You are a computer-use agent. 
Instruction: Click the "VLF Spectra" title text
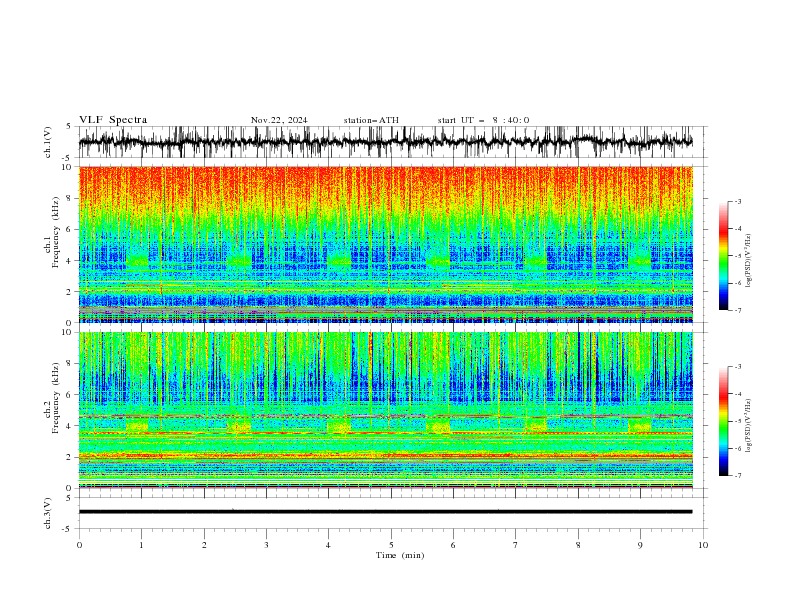click(x=113, y=120)
